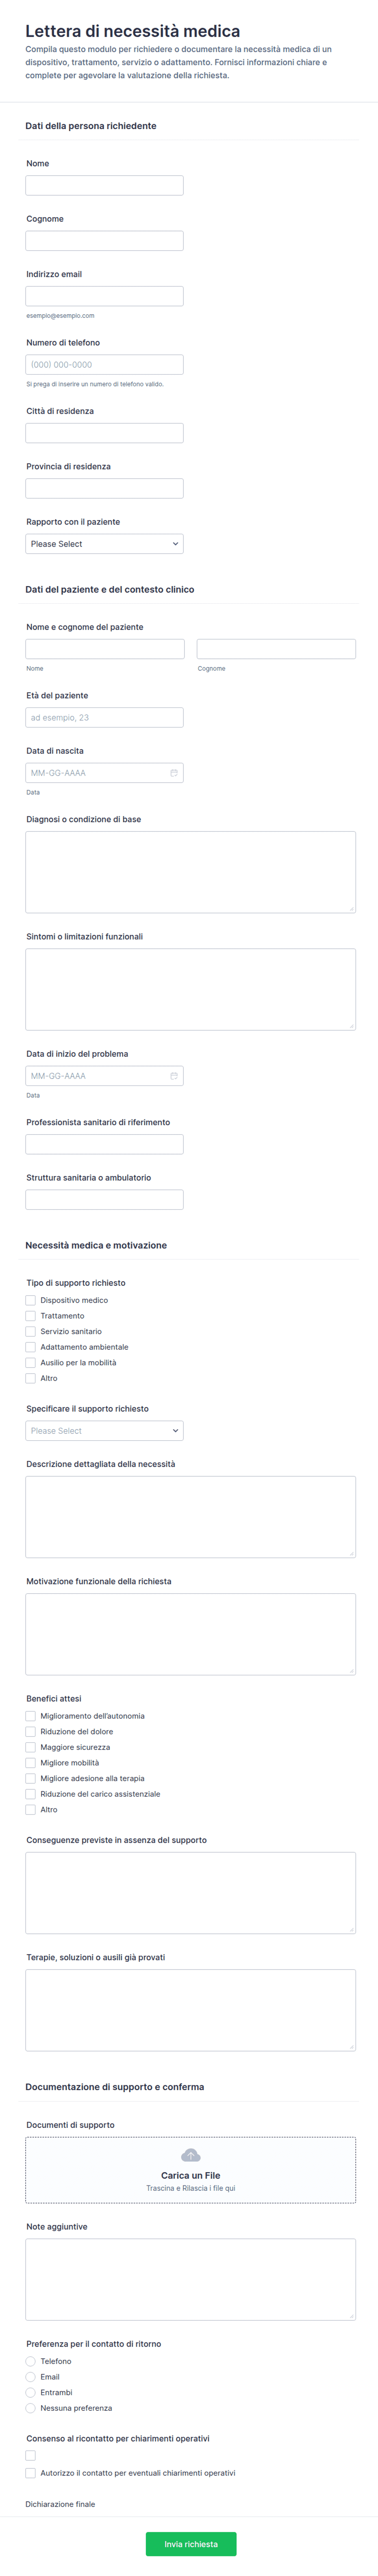The width and height of the screenshot is (378, 2576).
Task: Click the Numero di telefono input
Action: tap(104, 365)
